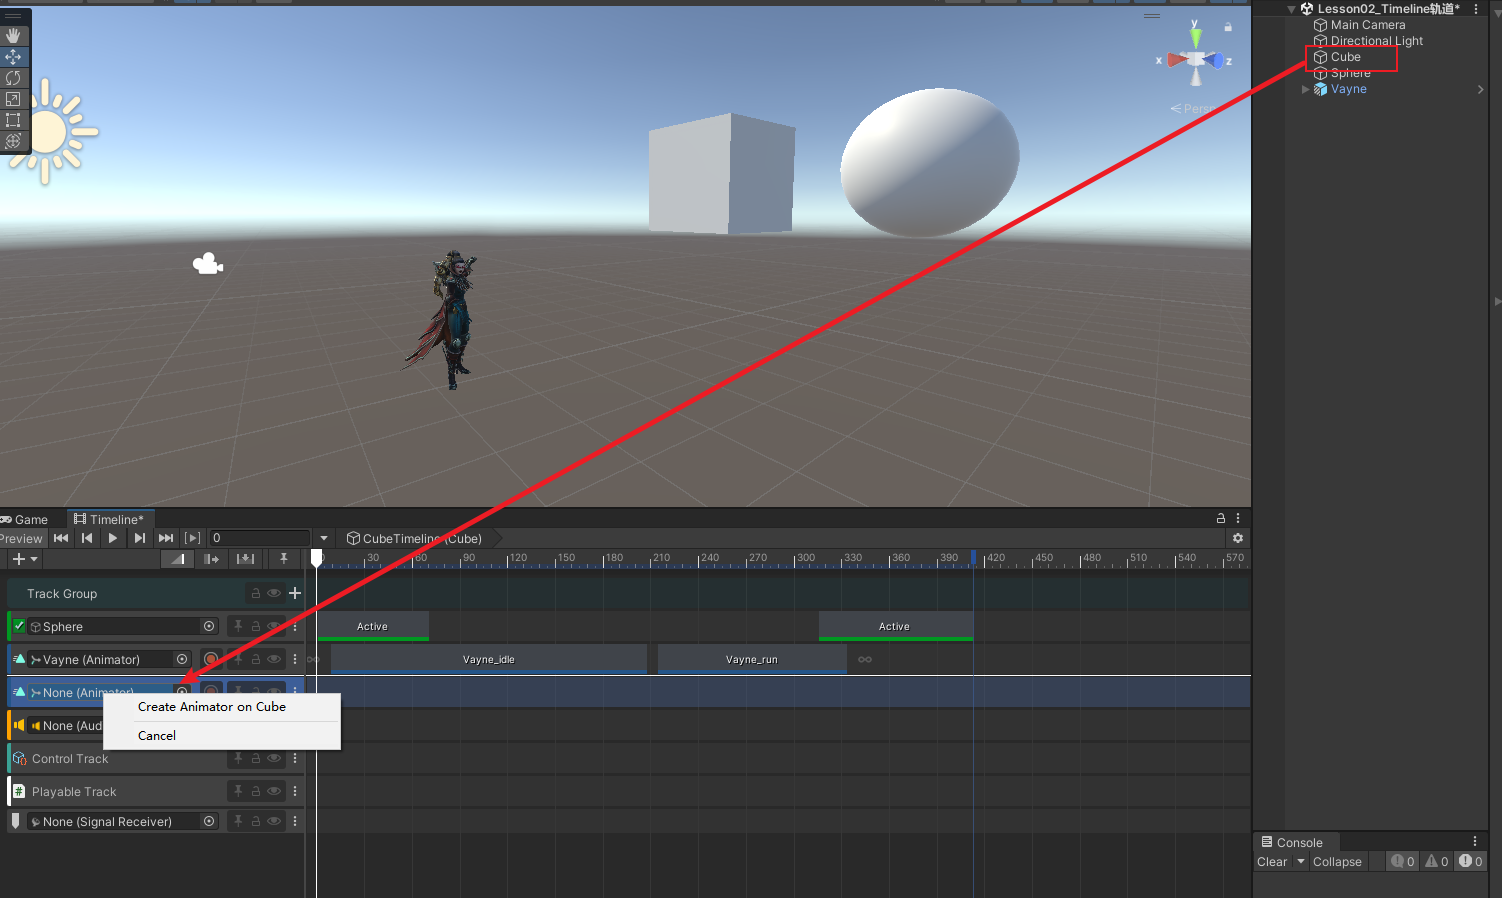Click the Preview button in Timeline
Screen dimensions: 1502x898
pyautogui.click(x=21, y=538)
